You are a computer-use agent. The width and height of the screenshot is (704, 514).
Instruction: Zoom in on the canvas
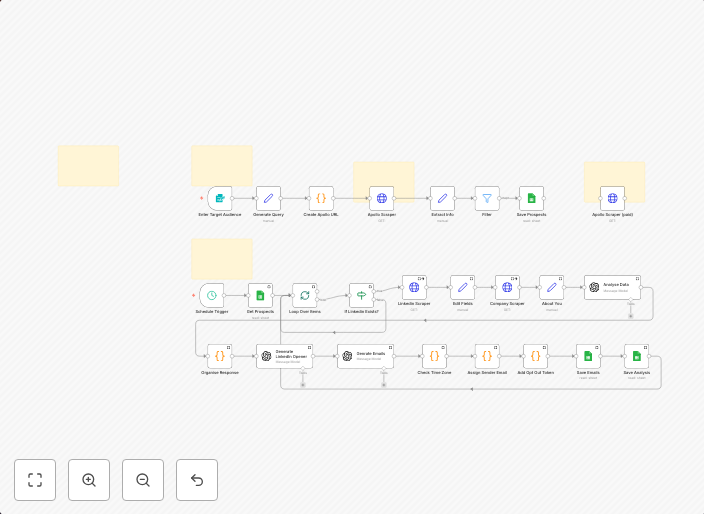[x=89, y=480]
